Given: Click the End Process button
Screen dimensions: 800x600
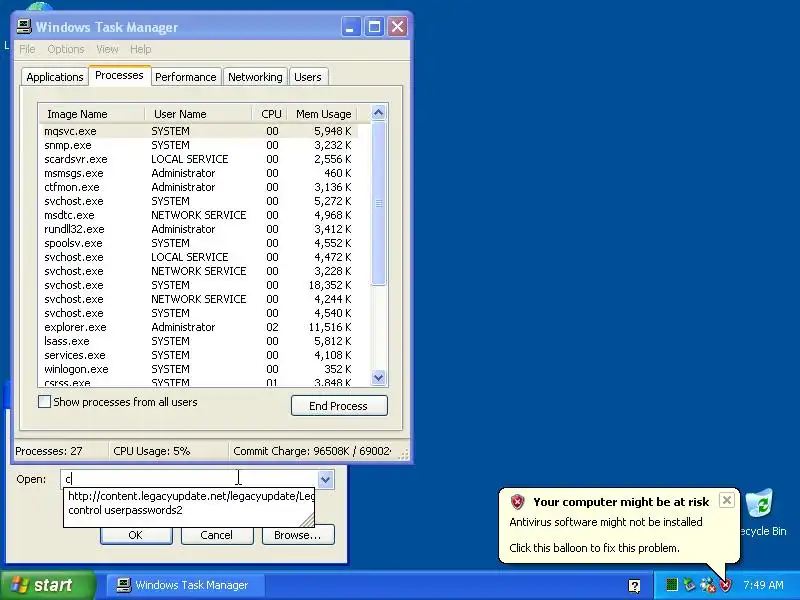Looking at the screenshot, I should pos(339,406).
